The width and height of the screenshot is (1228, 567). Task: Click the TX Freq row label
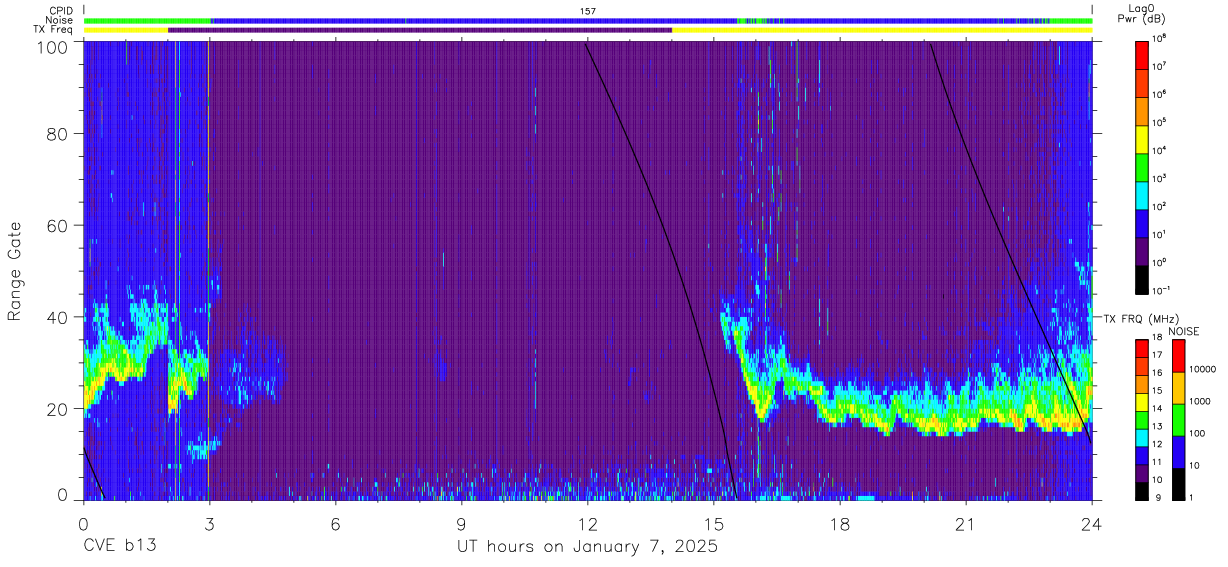[54, 30]
